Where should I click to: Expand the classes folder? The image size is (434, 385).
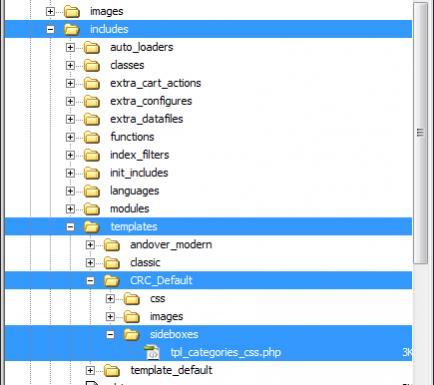click(x=70, y=65)
